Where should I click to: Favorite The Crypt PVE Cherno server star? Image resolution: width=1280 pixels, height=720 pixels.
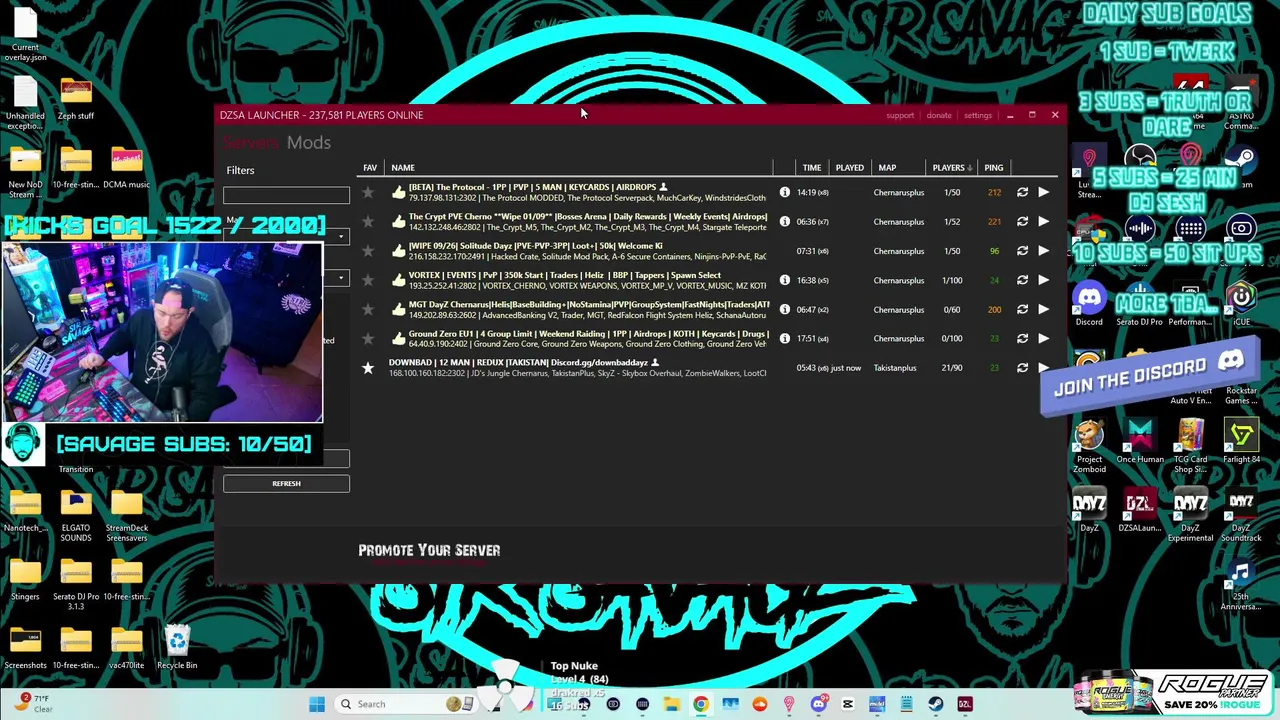coord(368,221)
